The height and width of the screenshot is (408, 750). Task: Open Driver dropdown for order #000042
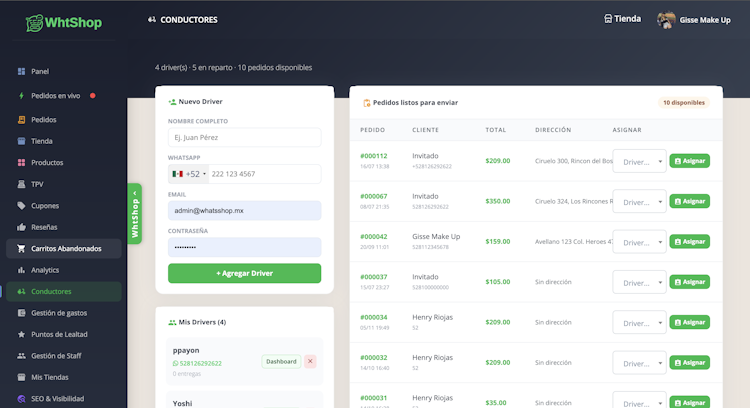(x=639, y=242)
